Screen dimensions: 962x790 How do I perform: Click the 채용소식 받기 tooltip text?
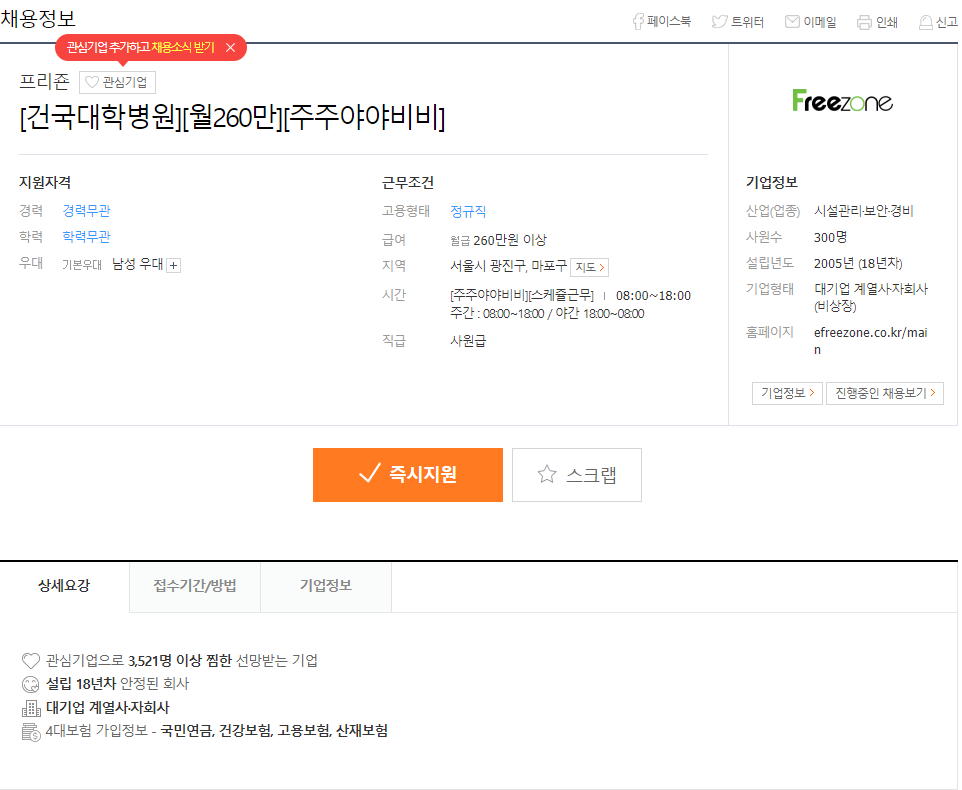coord(183,47)
